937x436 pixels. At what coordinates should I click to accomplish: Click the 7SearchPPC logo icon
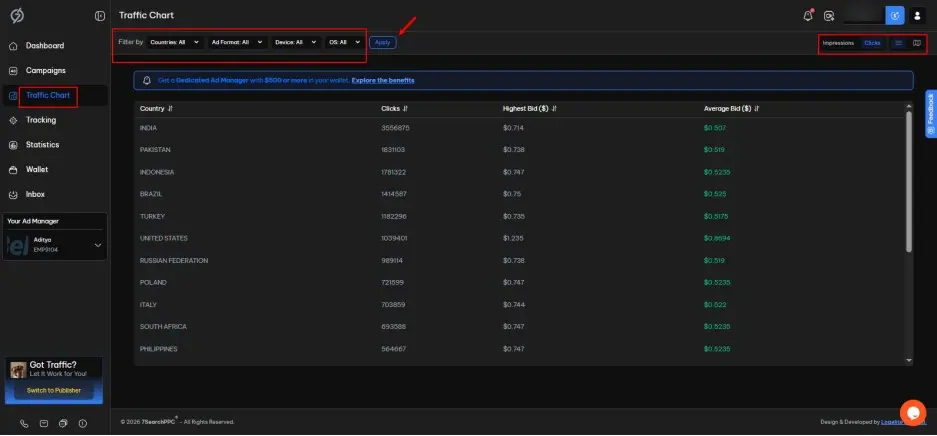pos(17,16)
